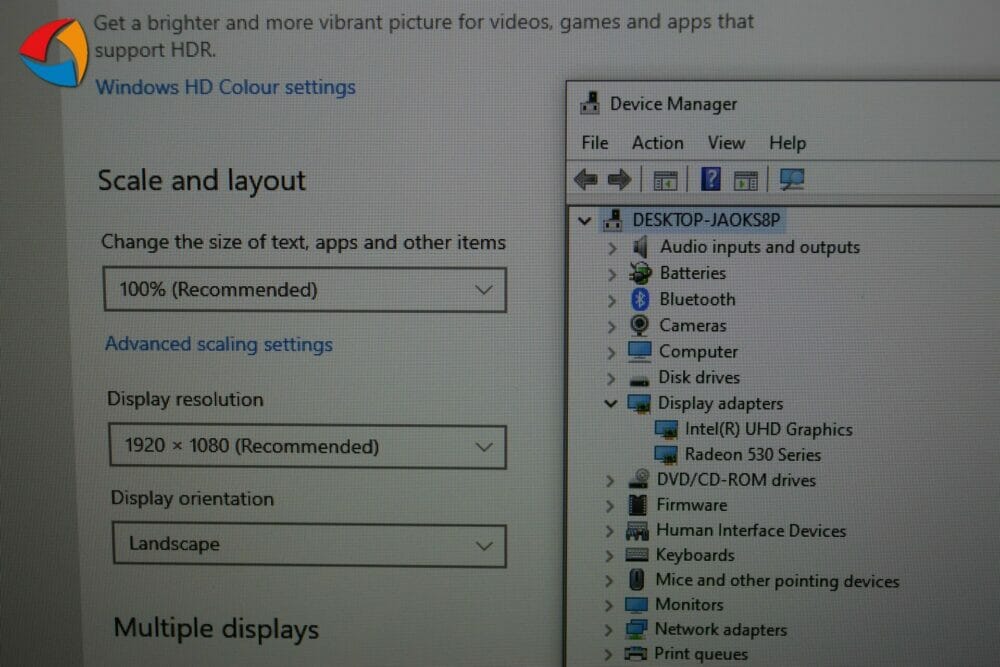Click the "Bluetooth" label in the device tree
This screenshot has width=1000, height=667.
[697, 299]
